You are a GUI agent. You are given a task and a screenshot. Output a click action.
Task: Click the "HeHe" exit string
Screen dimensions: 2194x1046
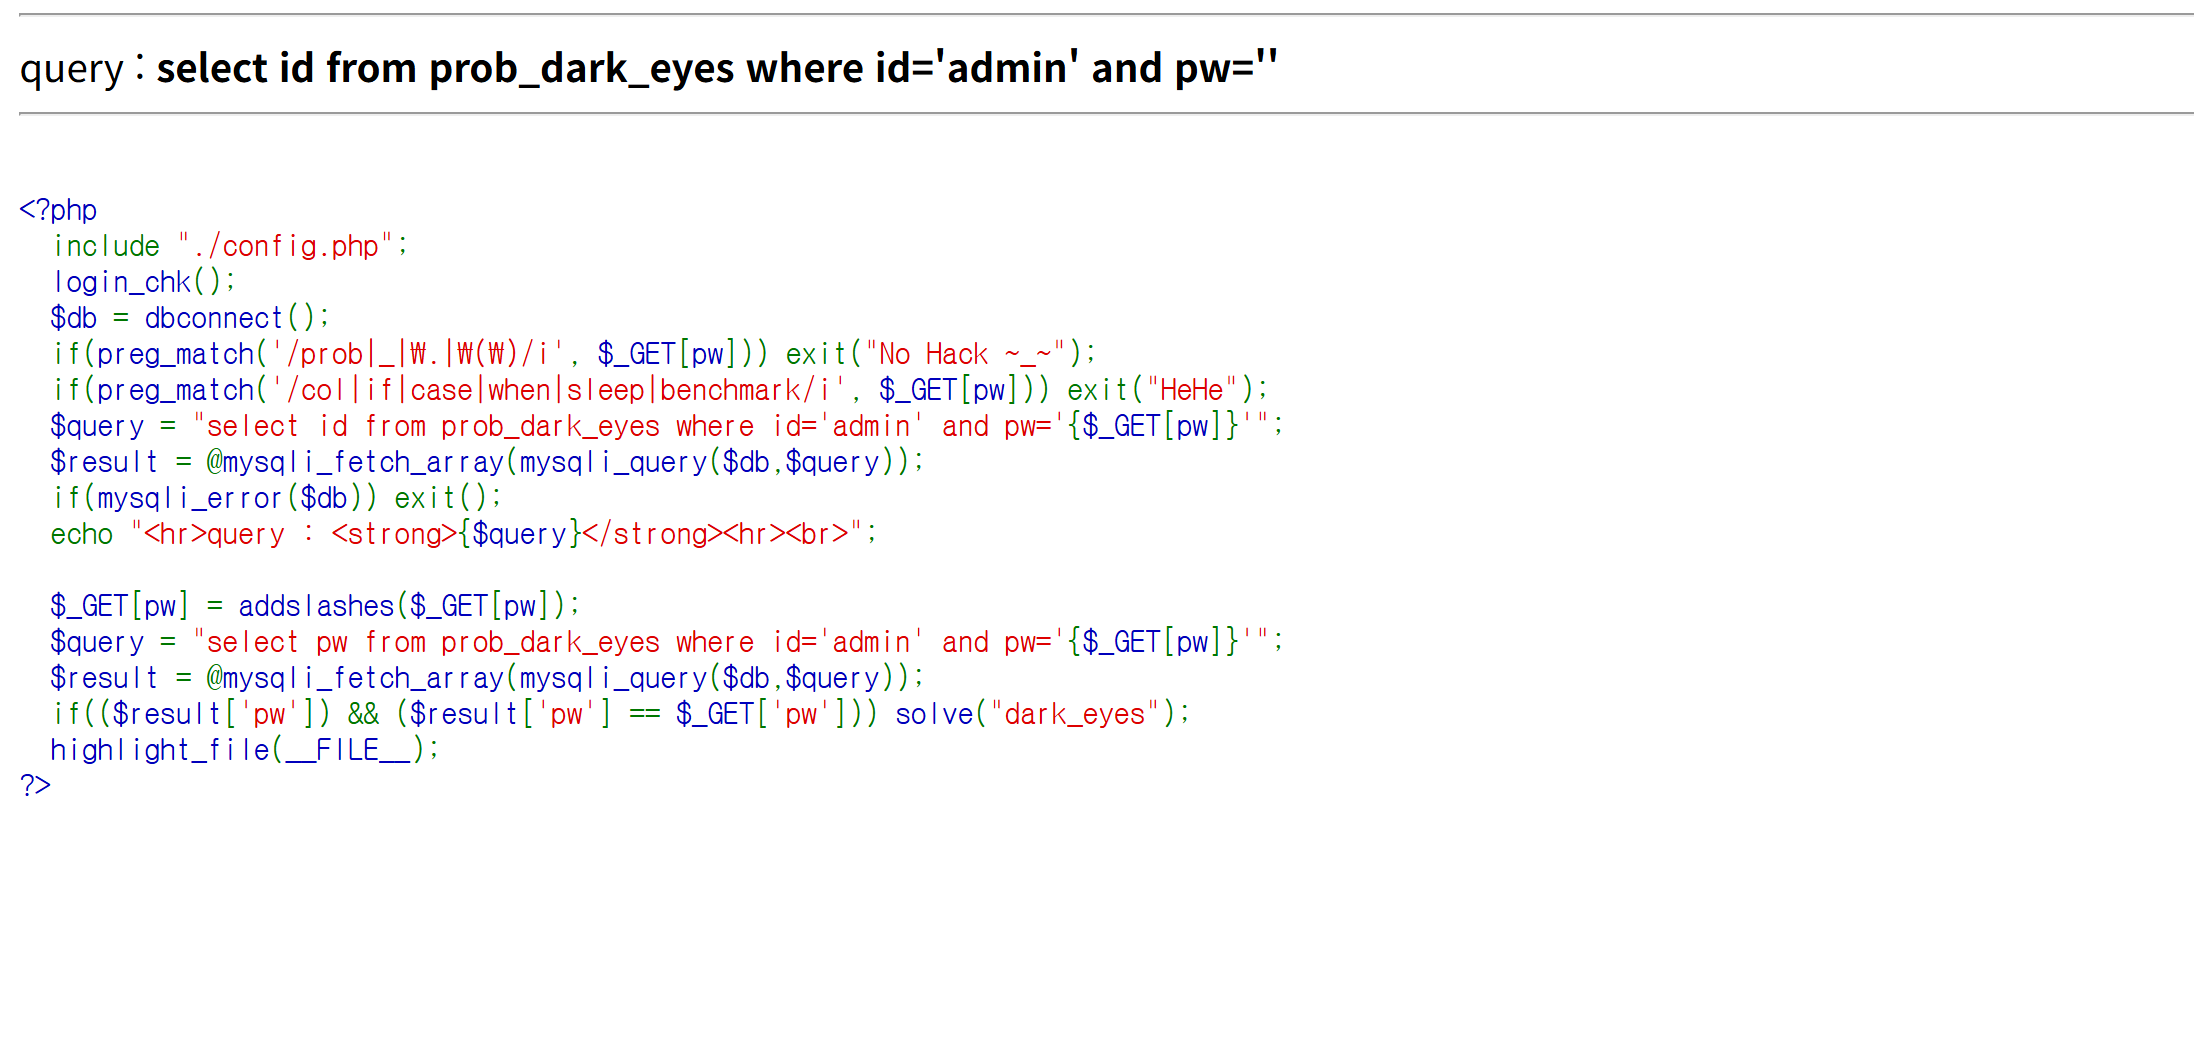point(1191,390)
